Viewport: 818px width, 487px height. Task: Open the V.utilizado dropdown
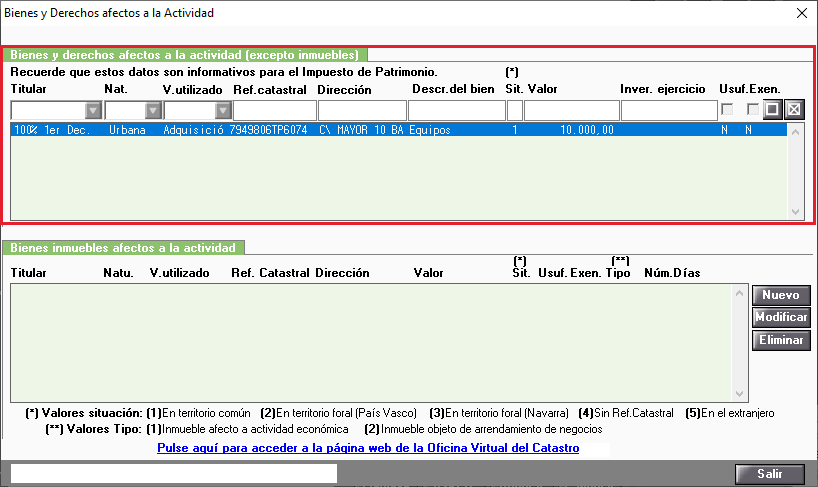click(x=223, y=111)
